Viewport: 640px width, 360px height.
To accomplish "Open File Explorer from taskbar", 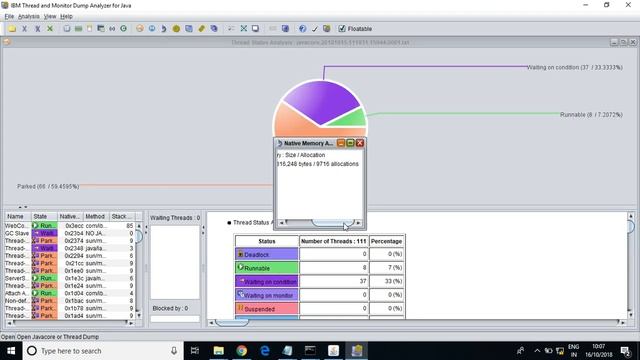I will coord(219,351).
